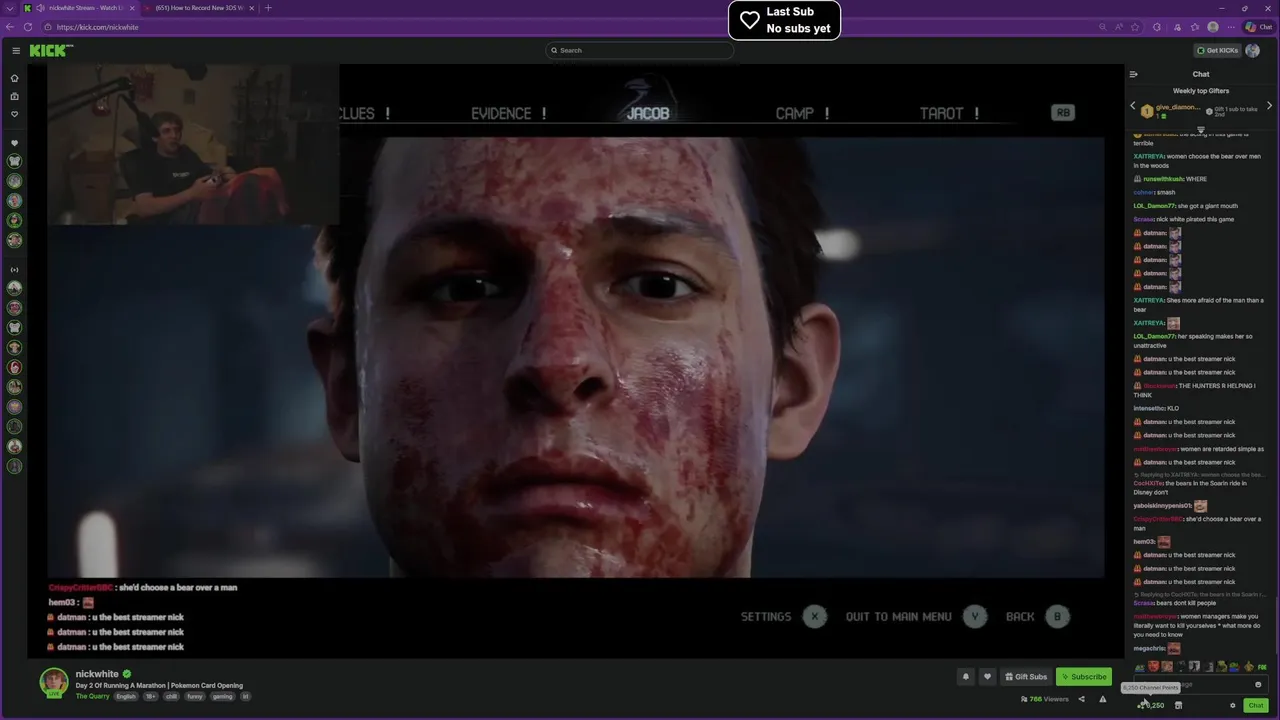1280x720 pixels.
Task: Focus the Kick search field
Action: click(640, 50)
